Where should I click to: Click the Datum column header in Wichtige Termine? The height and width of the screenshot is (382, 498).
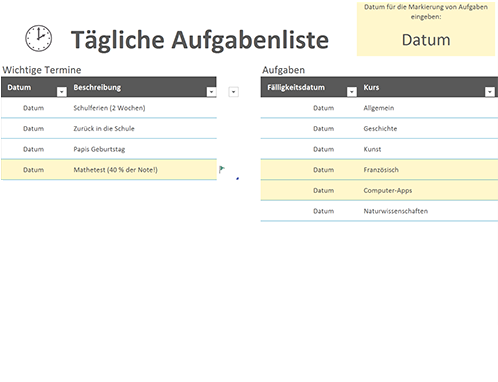pos(19,87)
